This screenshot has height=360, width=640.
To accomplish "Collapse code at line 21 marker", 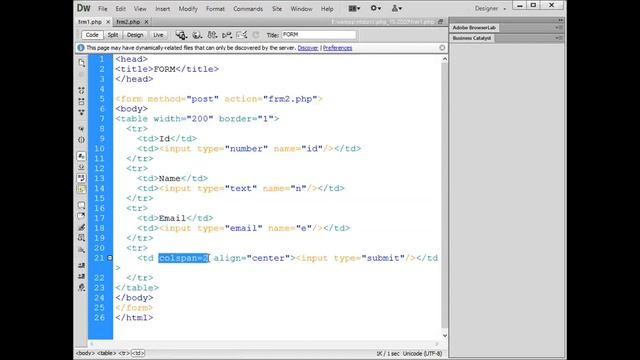I will point(110,258).
